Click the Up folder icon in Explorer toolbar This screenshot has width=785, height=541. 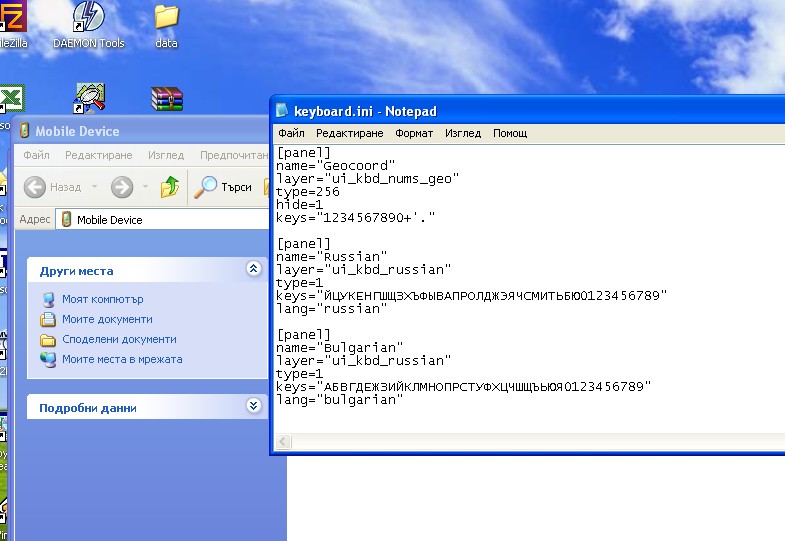[171, 187]
